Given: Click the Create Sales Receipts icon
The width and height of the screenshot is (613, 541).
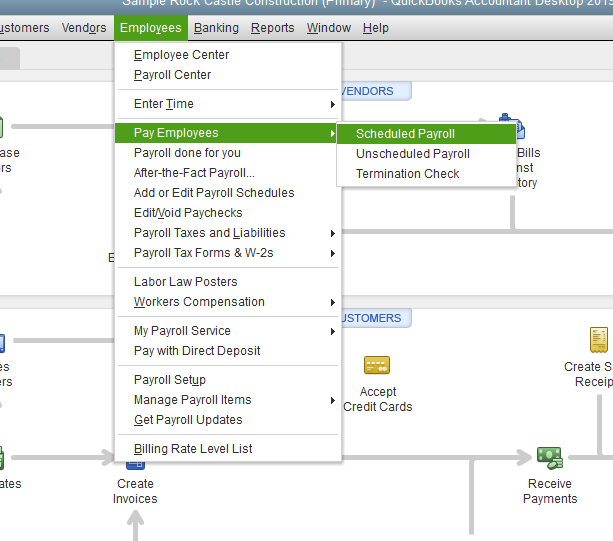Looking at the screenshot, I should point(599,340).
